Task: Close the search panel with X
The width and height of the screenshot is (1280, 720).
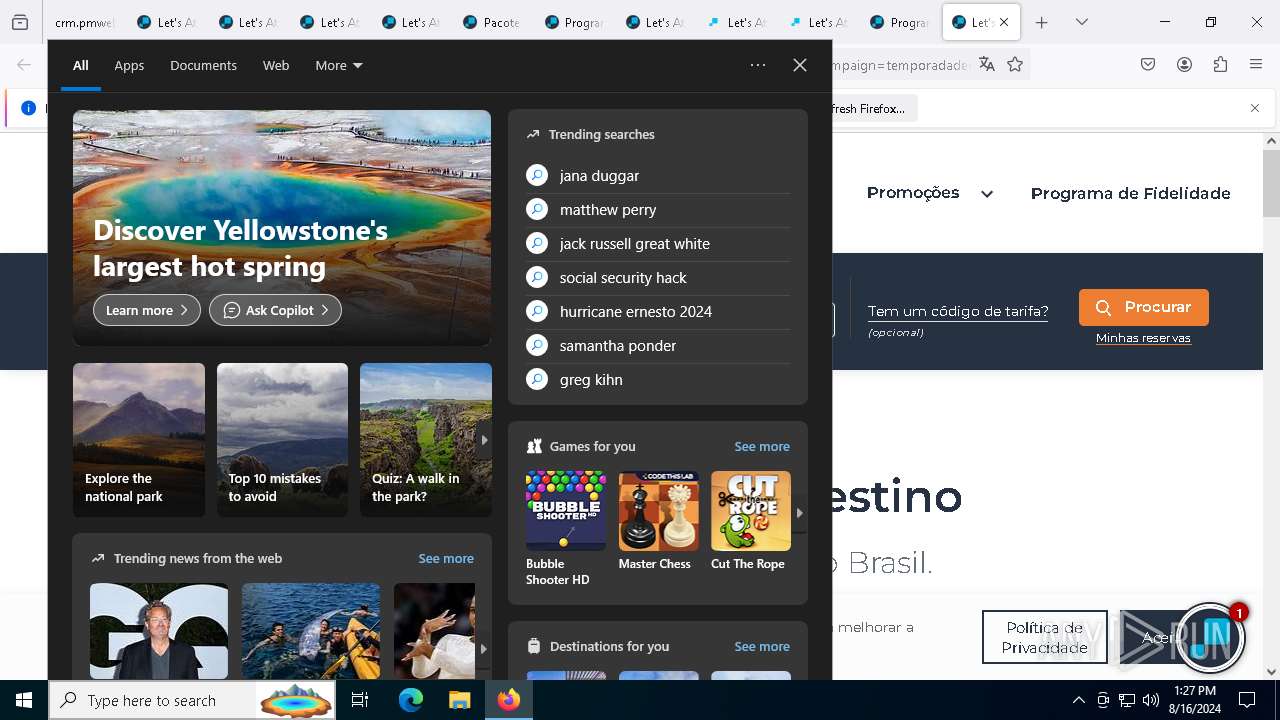Action: coord(800,65)
